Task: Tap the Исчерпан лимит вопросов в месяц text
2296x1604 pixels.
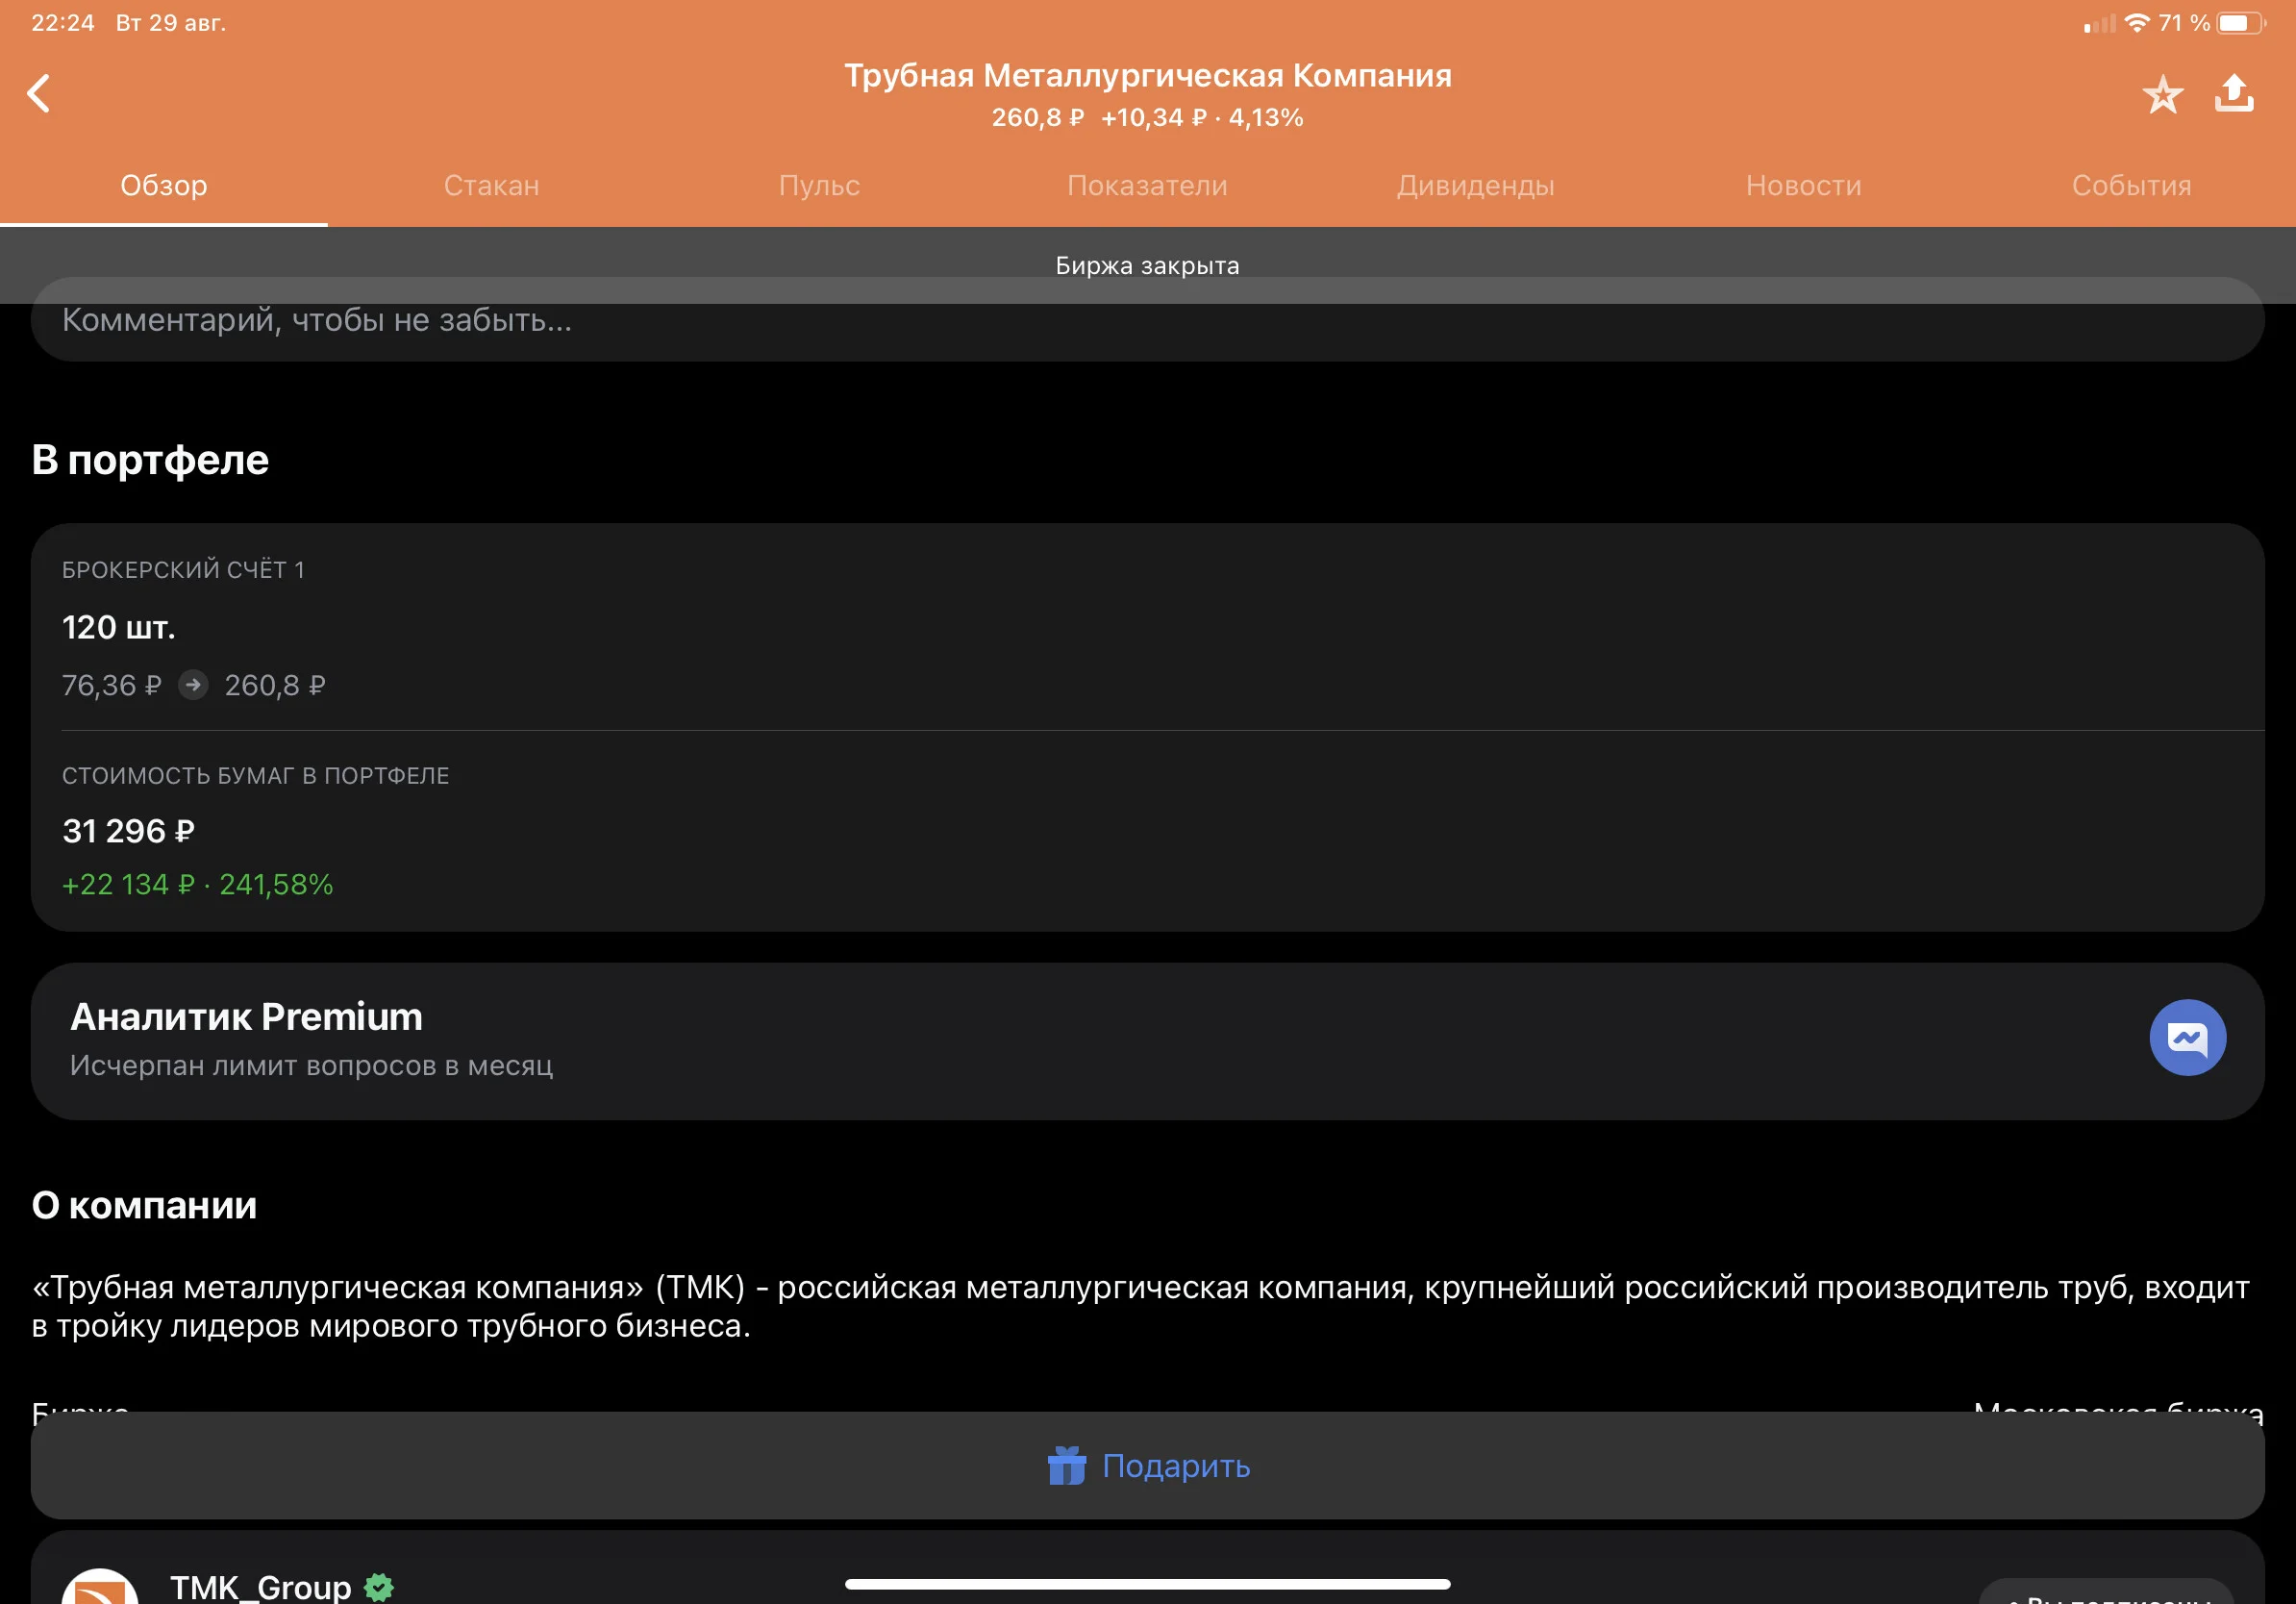Action: [x=311, y=1066]
